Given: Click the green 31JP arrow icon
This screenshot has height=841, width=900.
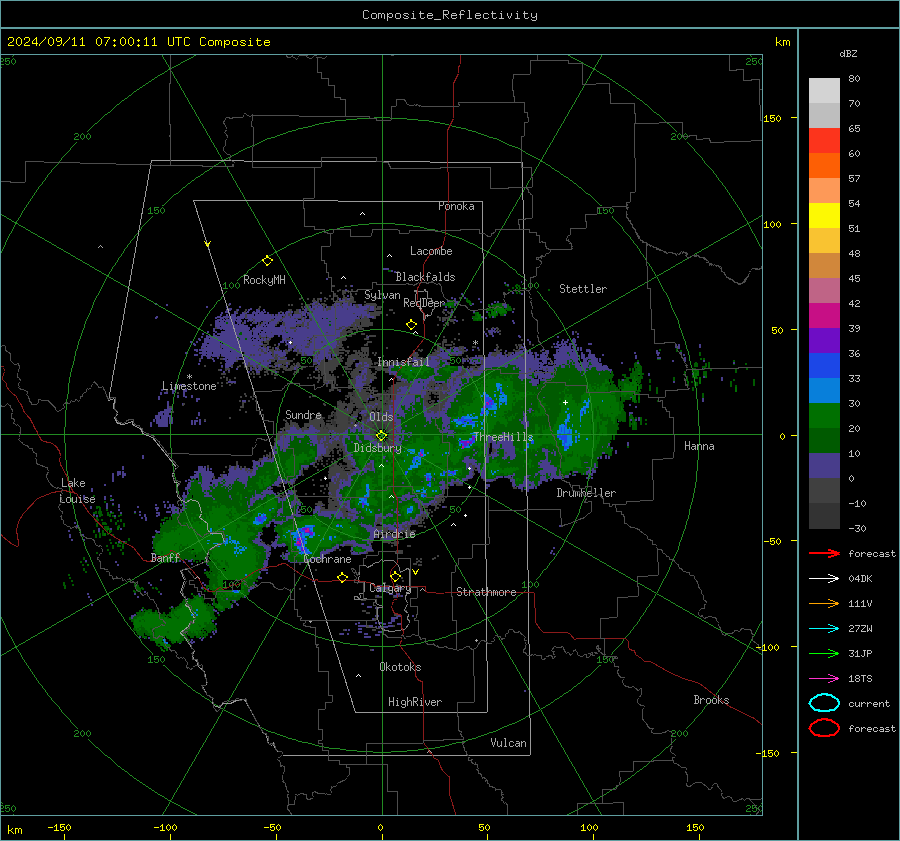Looking at the screenshot, I should (824, 653).
